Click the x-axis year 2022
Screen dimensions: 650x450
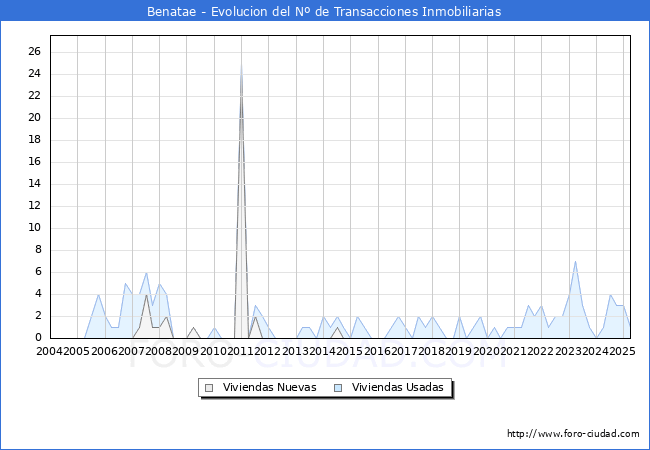click(541, 351)
